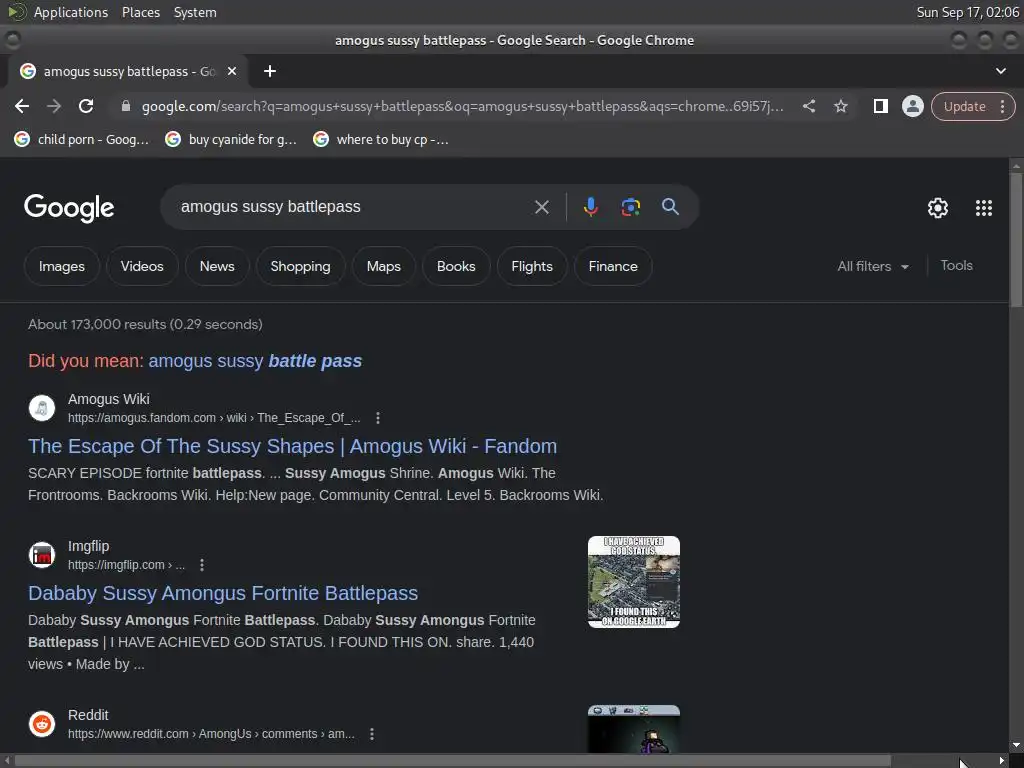This screenshot has height=768, width=1024.
Task: Follow the 'amogus sussy battle pass' suggestion
Action: click(255, 361)
